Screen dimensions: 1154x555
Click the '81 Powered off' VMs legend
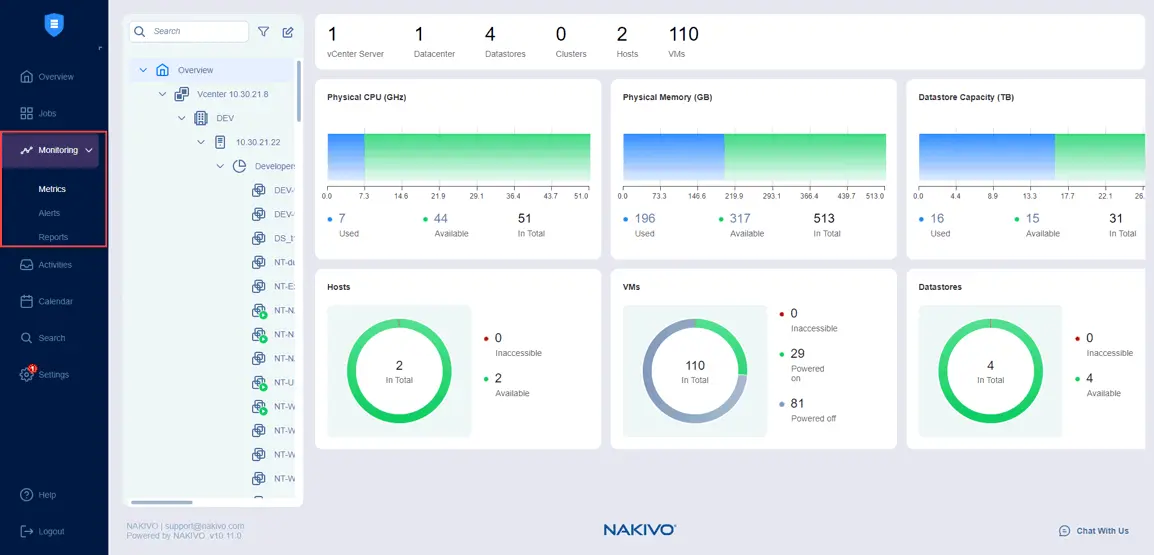point(807,411)
